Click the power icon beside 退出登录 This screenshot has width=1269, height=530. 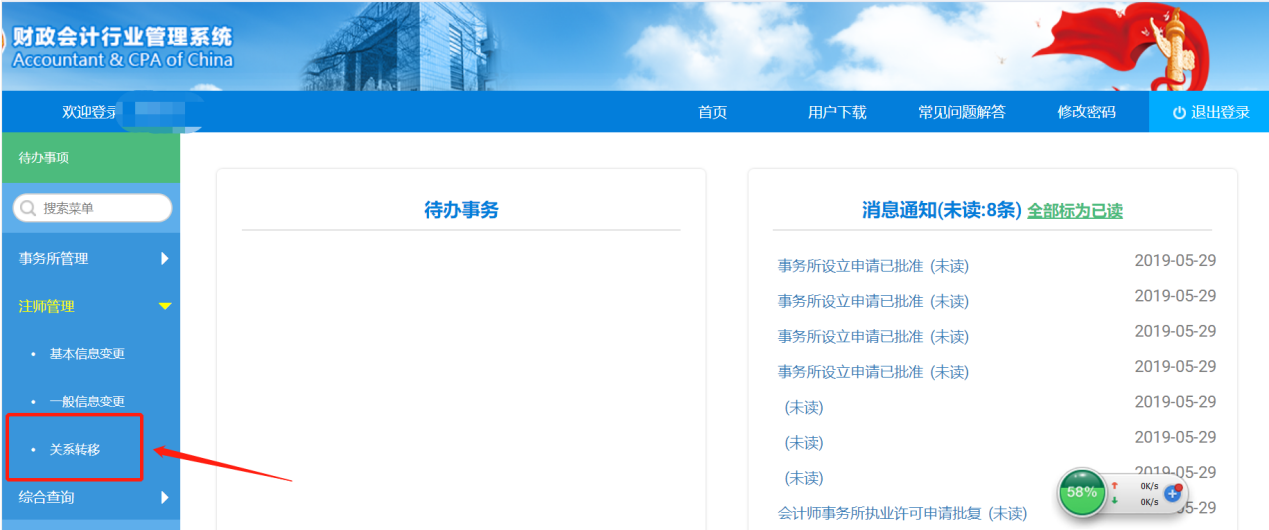click(1179, 112)
